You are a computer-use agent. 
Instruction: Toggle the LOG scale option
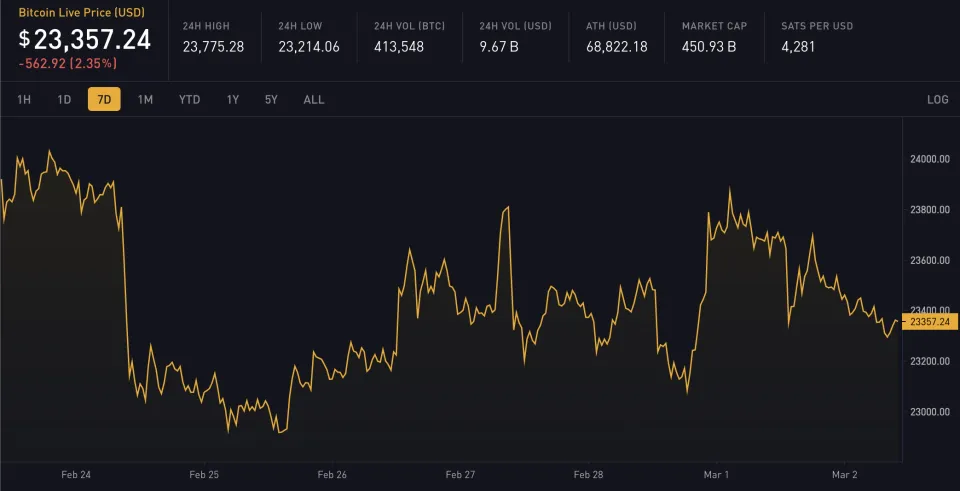pyautogui.click(x=937, y=100)
